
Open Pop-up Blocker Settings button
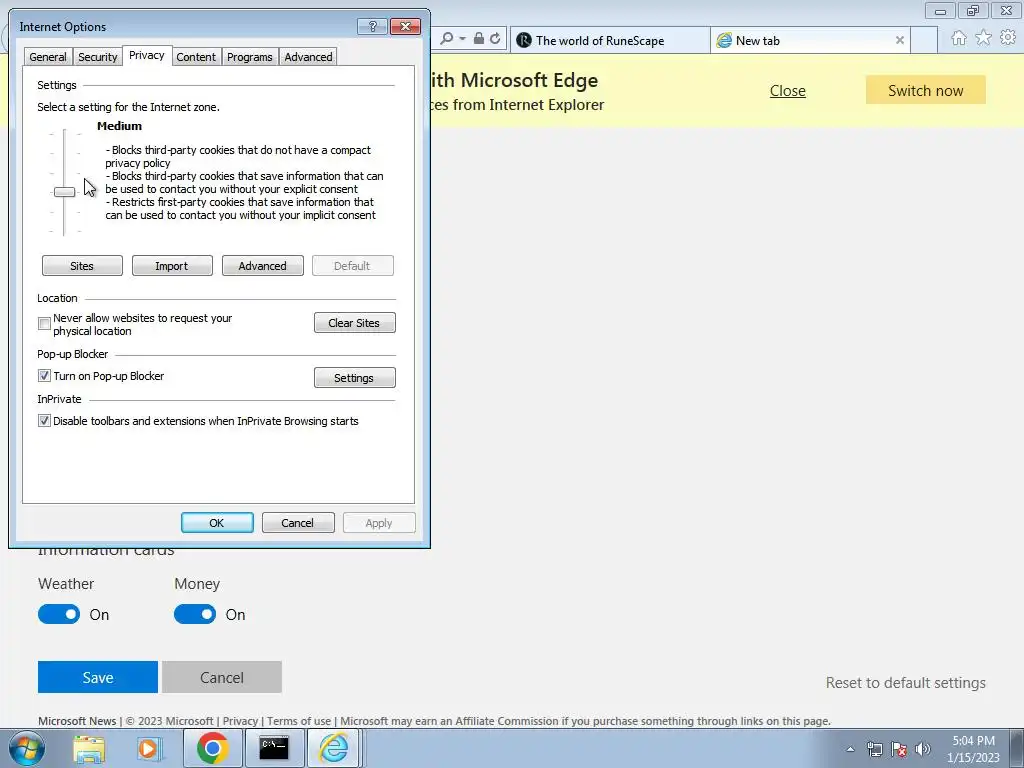pos(355,377)
